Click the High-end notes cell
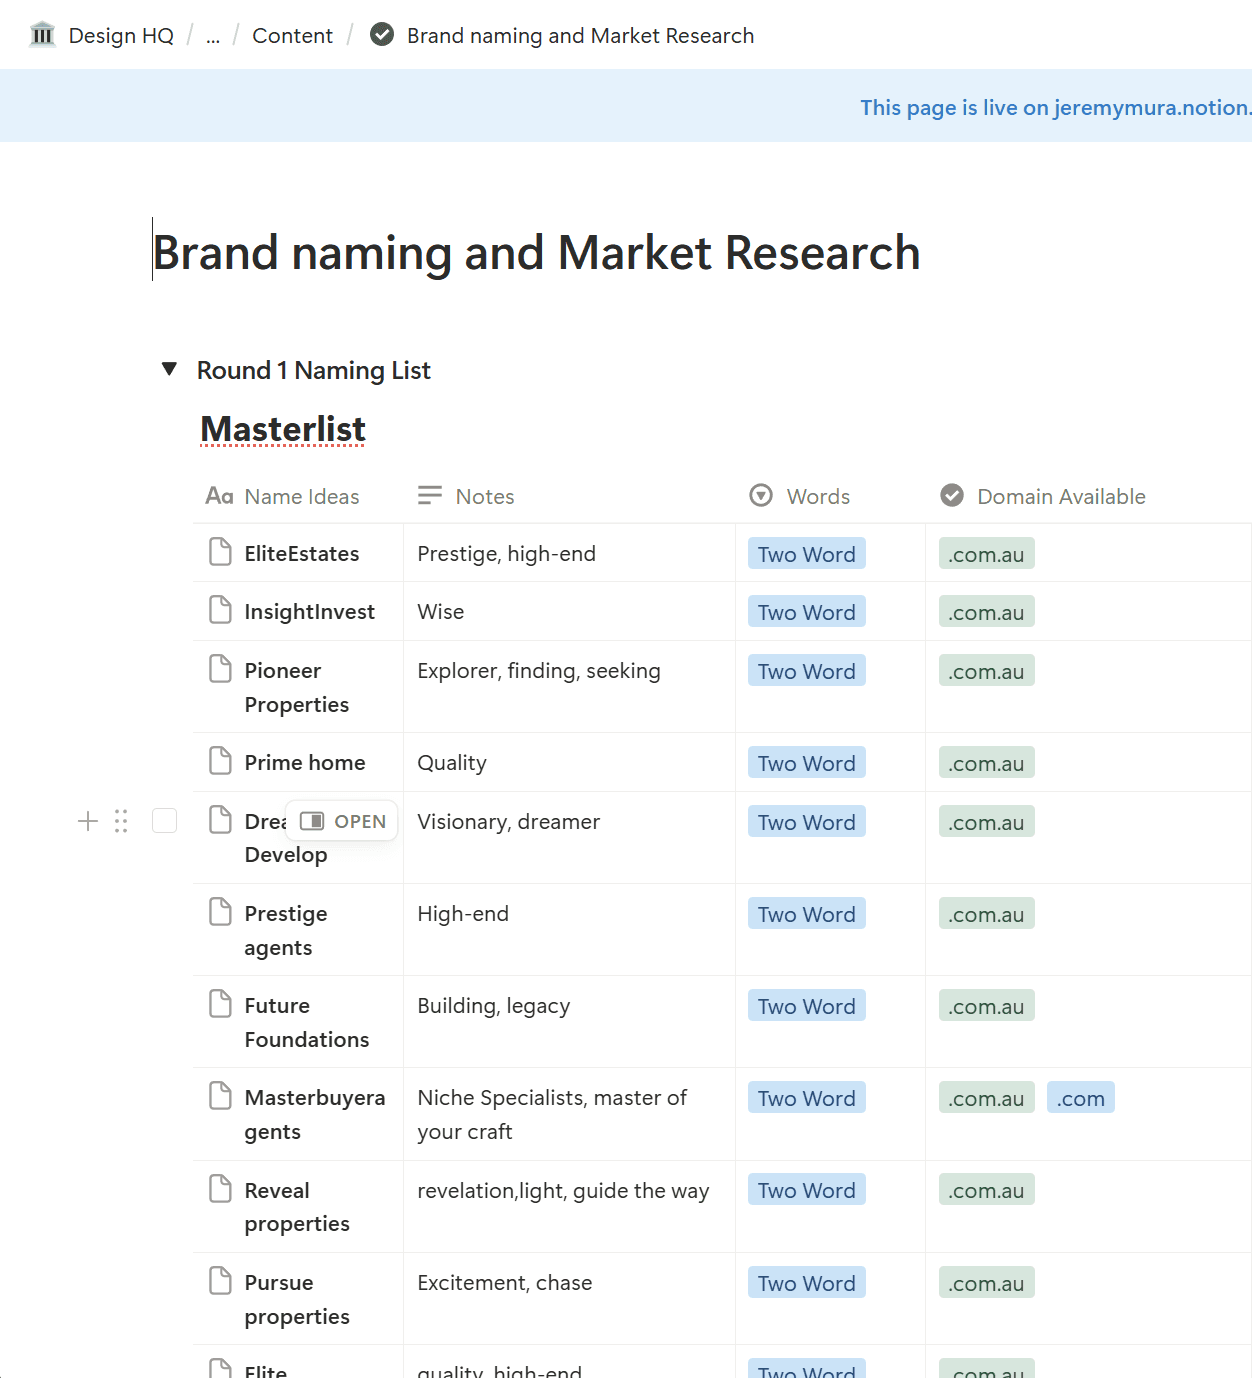The image size is (1252, 1378). tap(569, 930)
